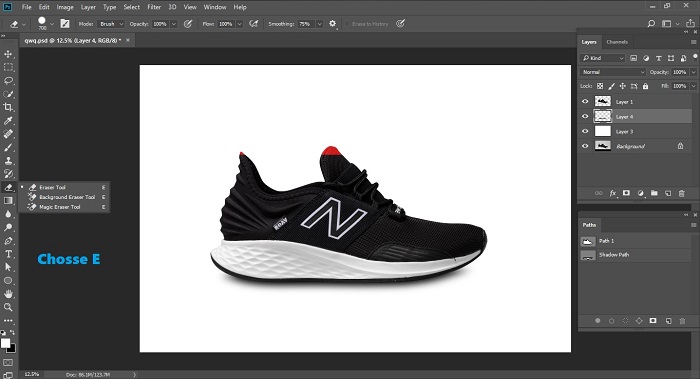Select the Zoom tool in toolbar
This screenshot has width=700, height=379.
click(8, 307)
